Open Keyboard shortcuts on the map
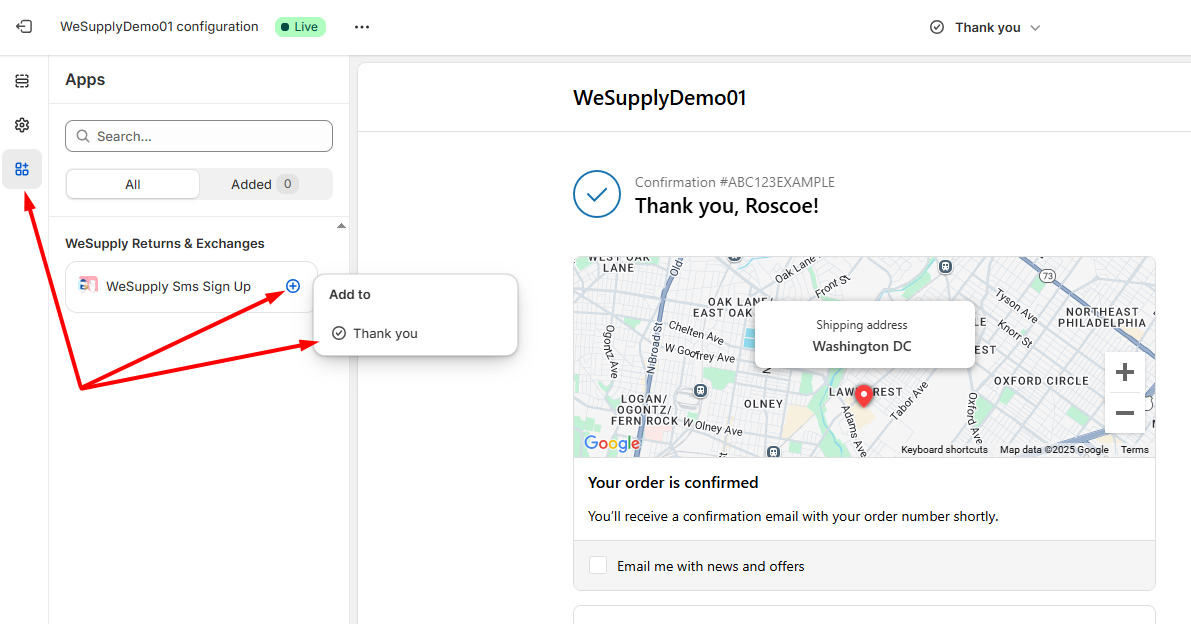The height and width of the screenshot is (624, 1191). (x=944, y=449)
